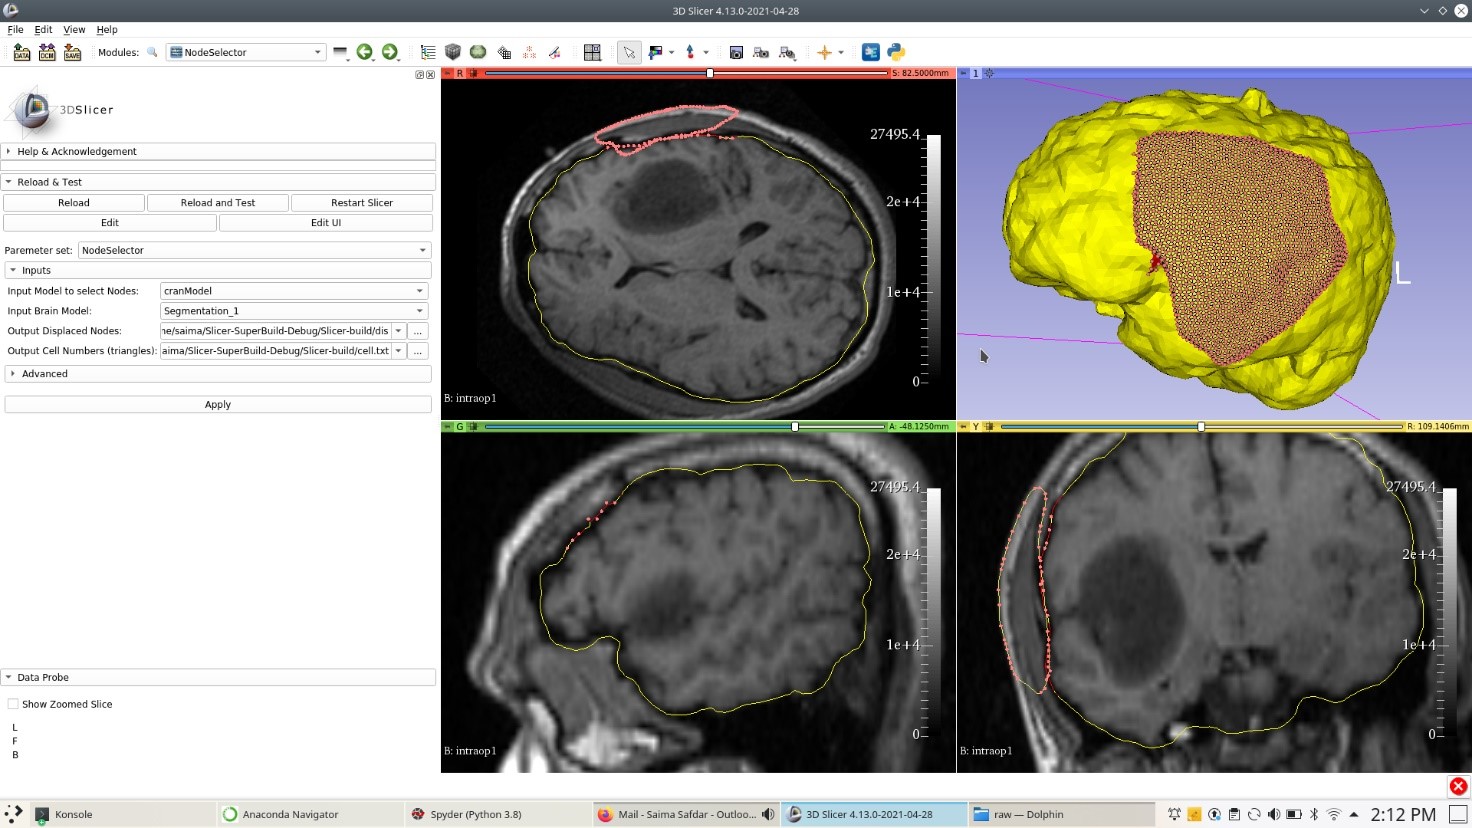Click the pin icon in yellow slice view

coord(964,426)
